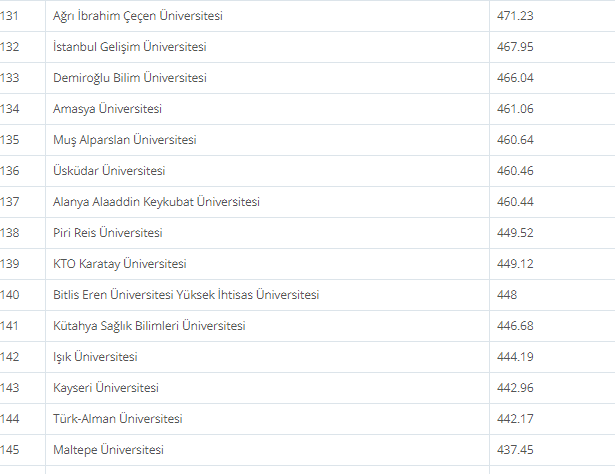
Task: Click KTO Karatay Üniversitesi
Action: coord(120,263)
